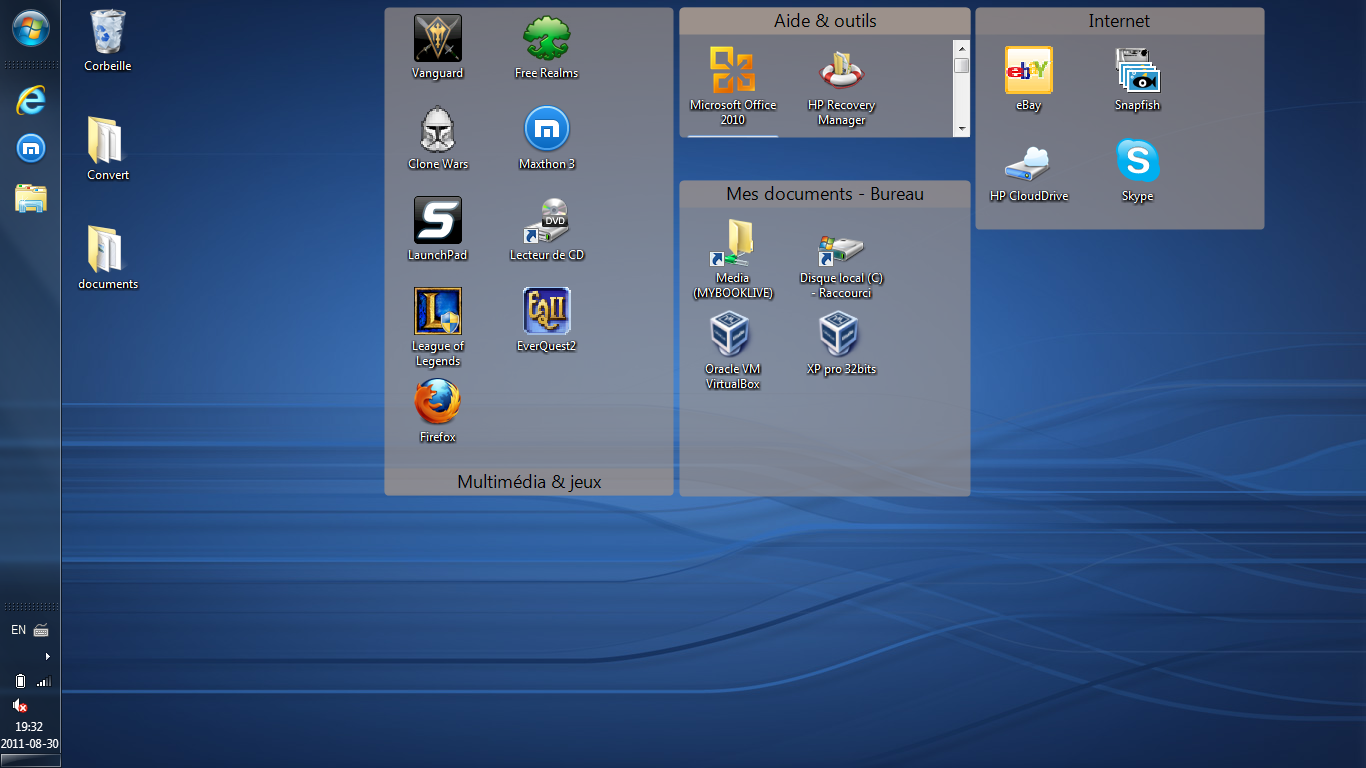Select the Microsoft Office 2010 icon
This screenshot has width=1366, height=768.
[x=733, y=86]
